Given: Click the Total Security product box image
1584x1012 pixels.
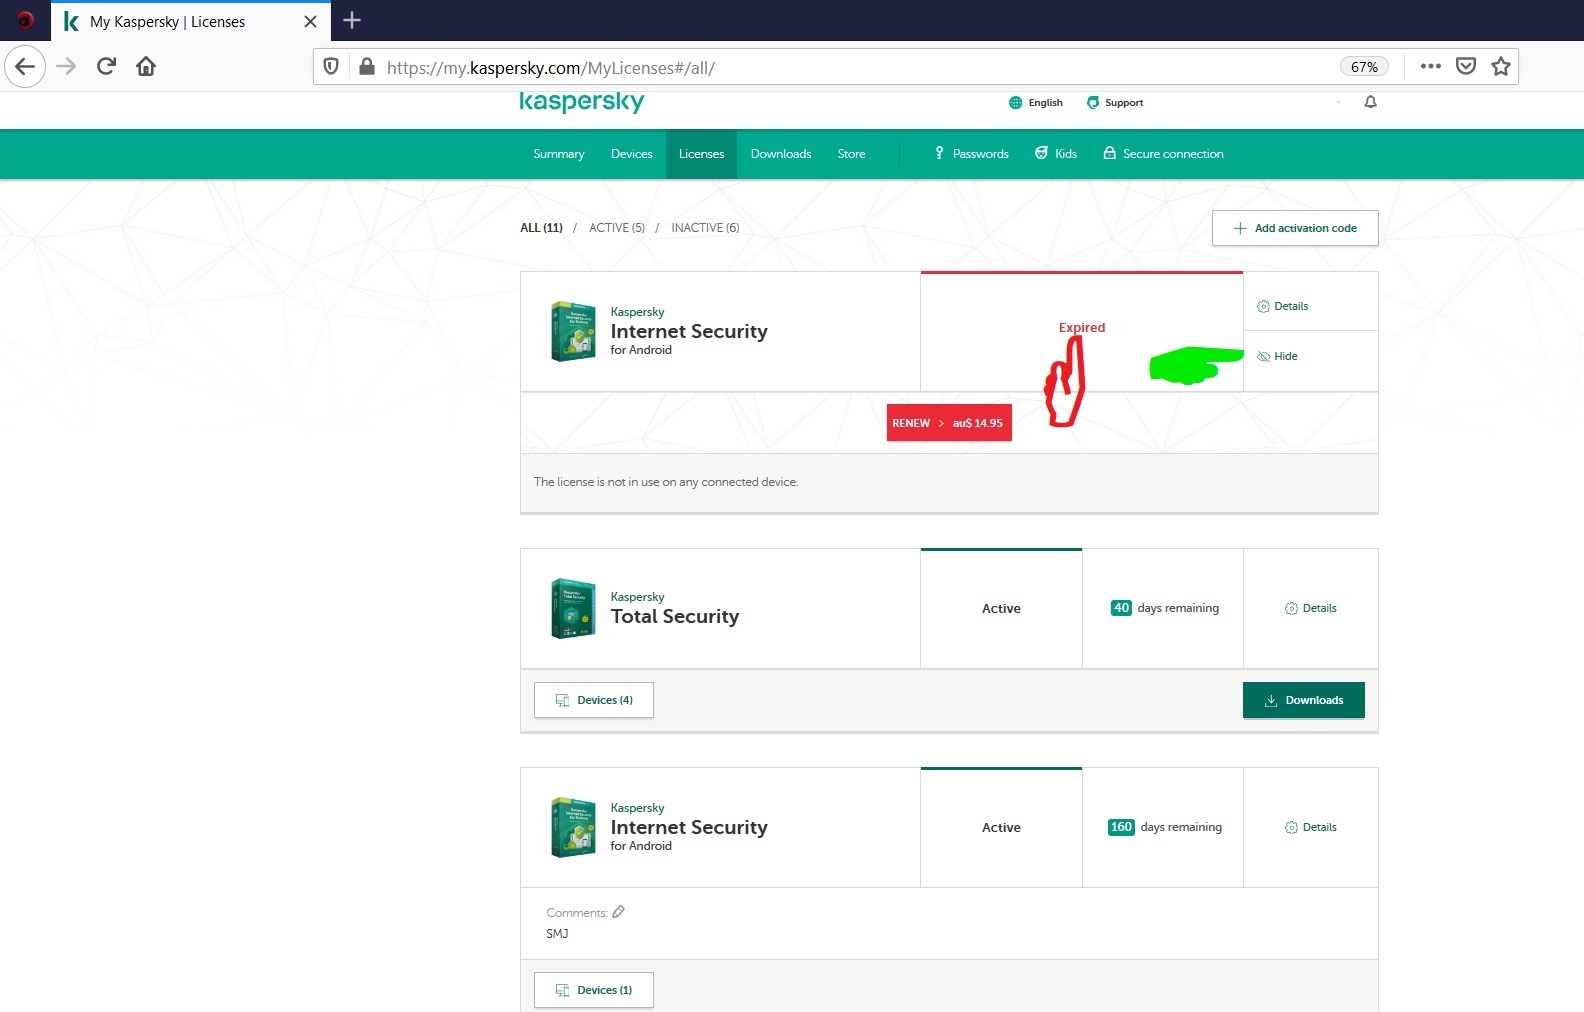Looking at the screenshot, I should point(573,608).
